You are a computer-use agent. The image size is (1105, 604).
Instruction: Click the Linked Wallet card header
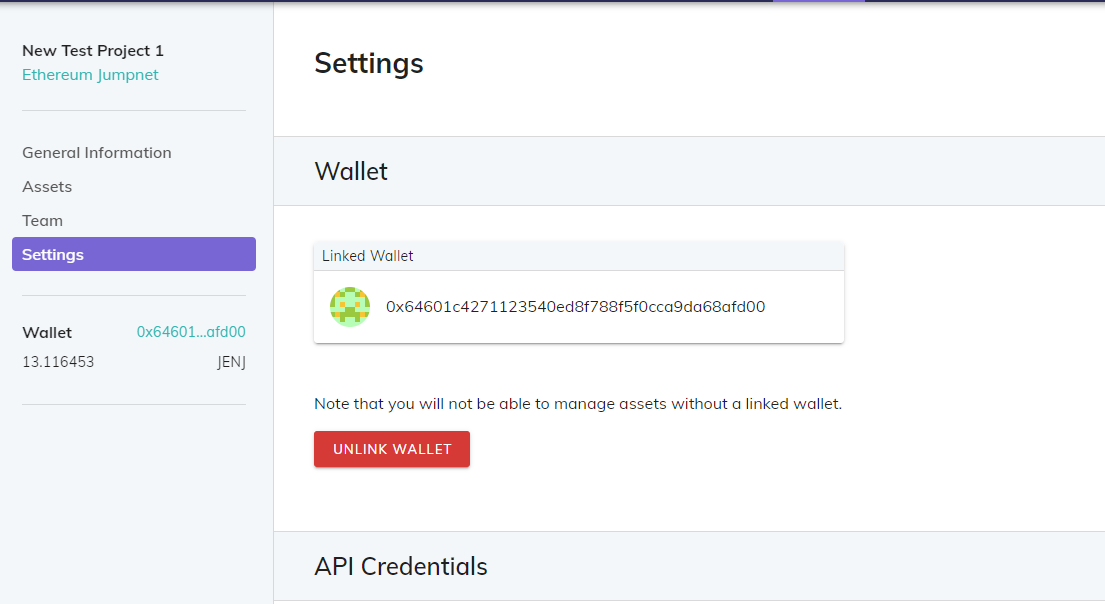(579, 256)
